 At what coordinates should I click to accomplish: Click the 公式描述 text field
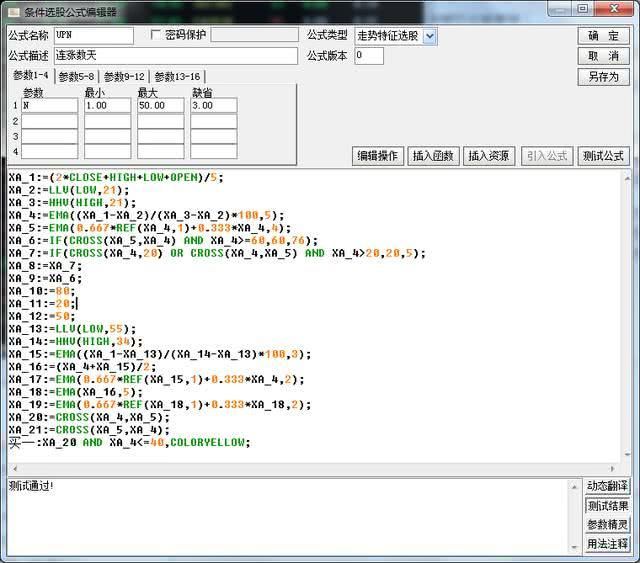(176, 56)
